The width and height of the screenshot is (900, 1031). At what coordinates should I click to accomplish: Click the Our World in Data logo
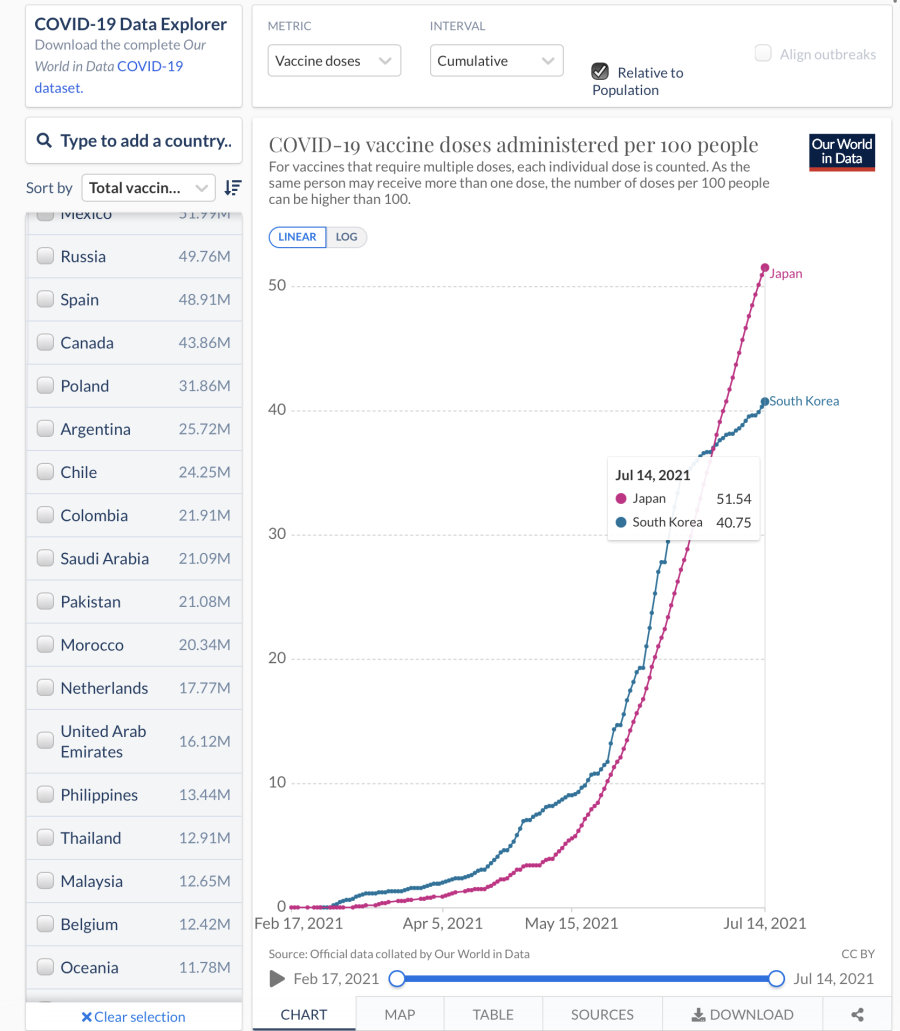tap(842, 152)
